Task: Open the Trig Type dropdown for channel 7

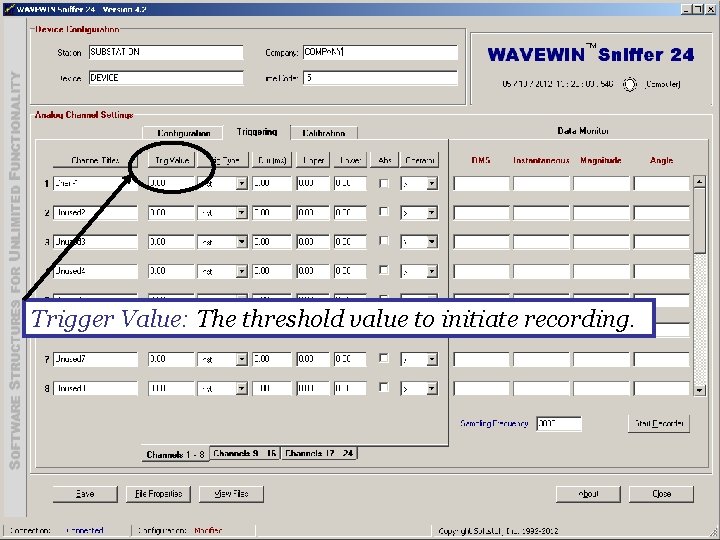Action: [242, 359]
